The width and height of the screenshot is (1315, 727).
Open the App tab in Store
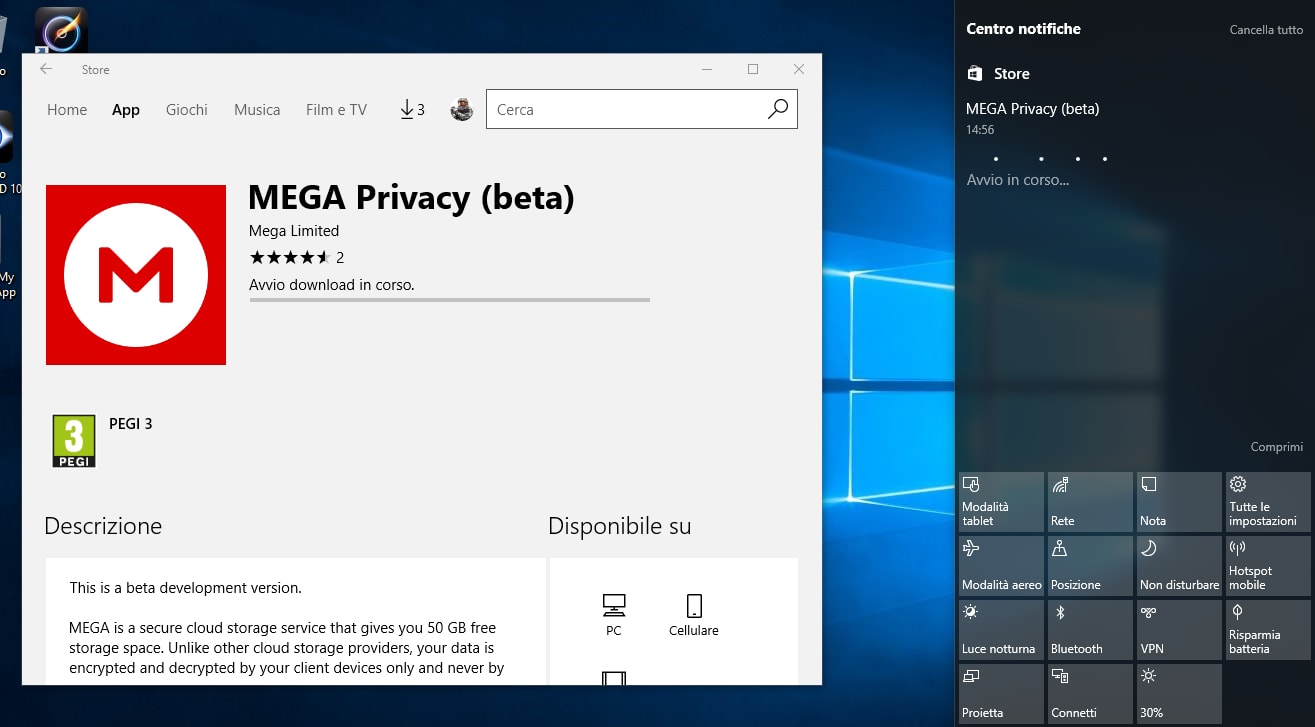pos(126,110)
